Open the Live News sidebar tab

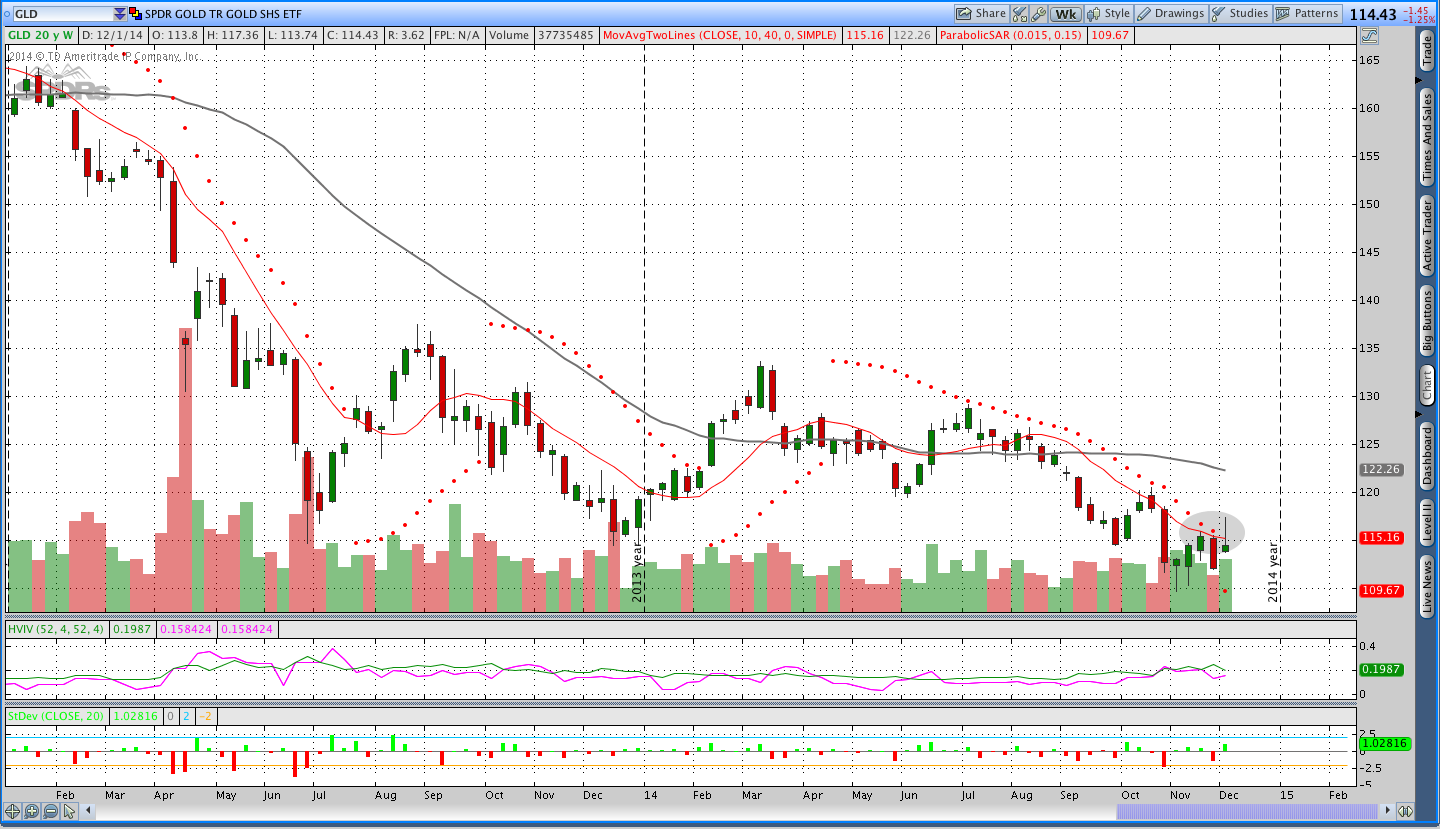pyautogui.click(x=1427, y=586)
